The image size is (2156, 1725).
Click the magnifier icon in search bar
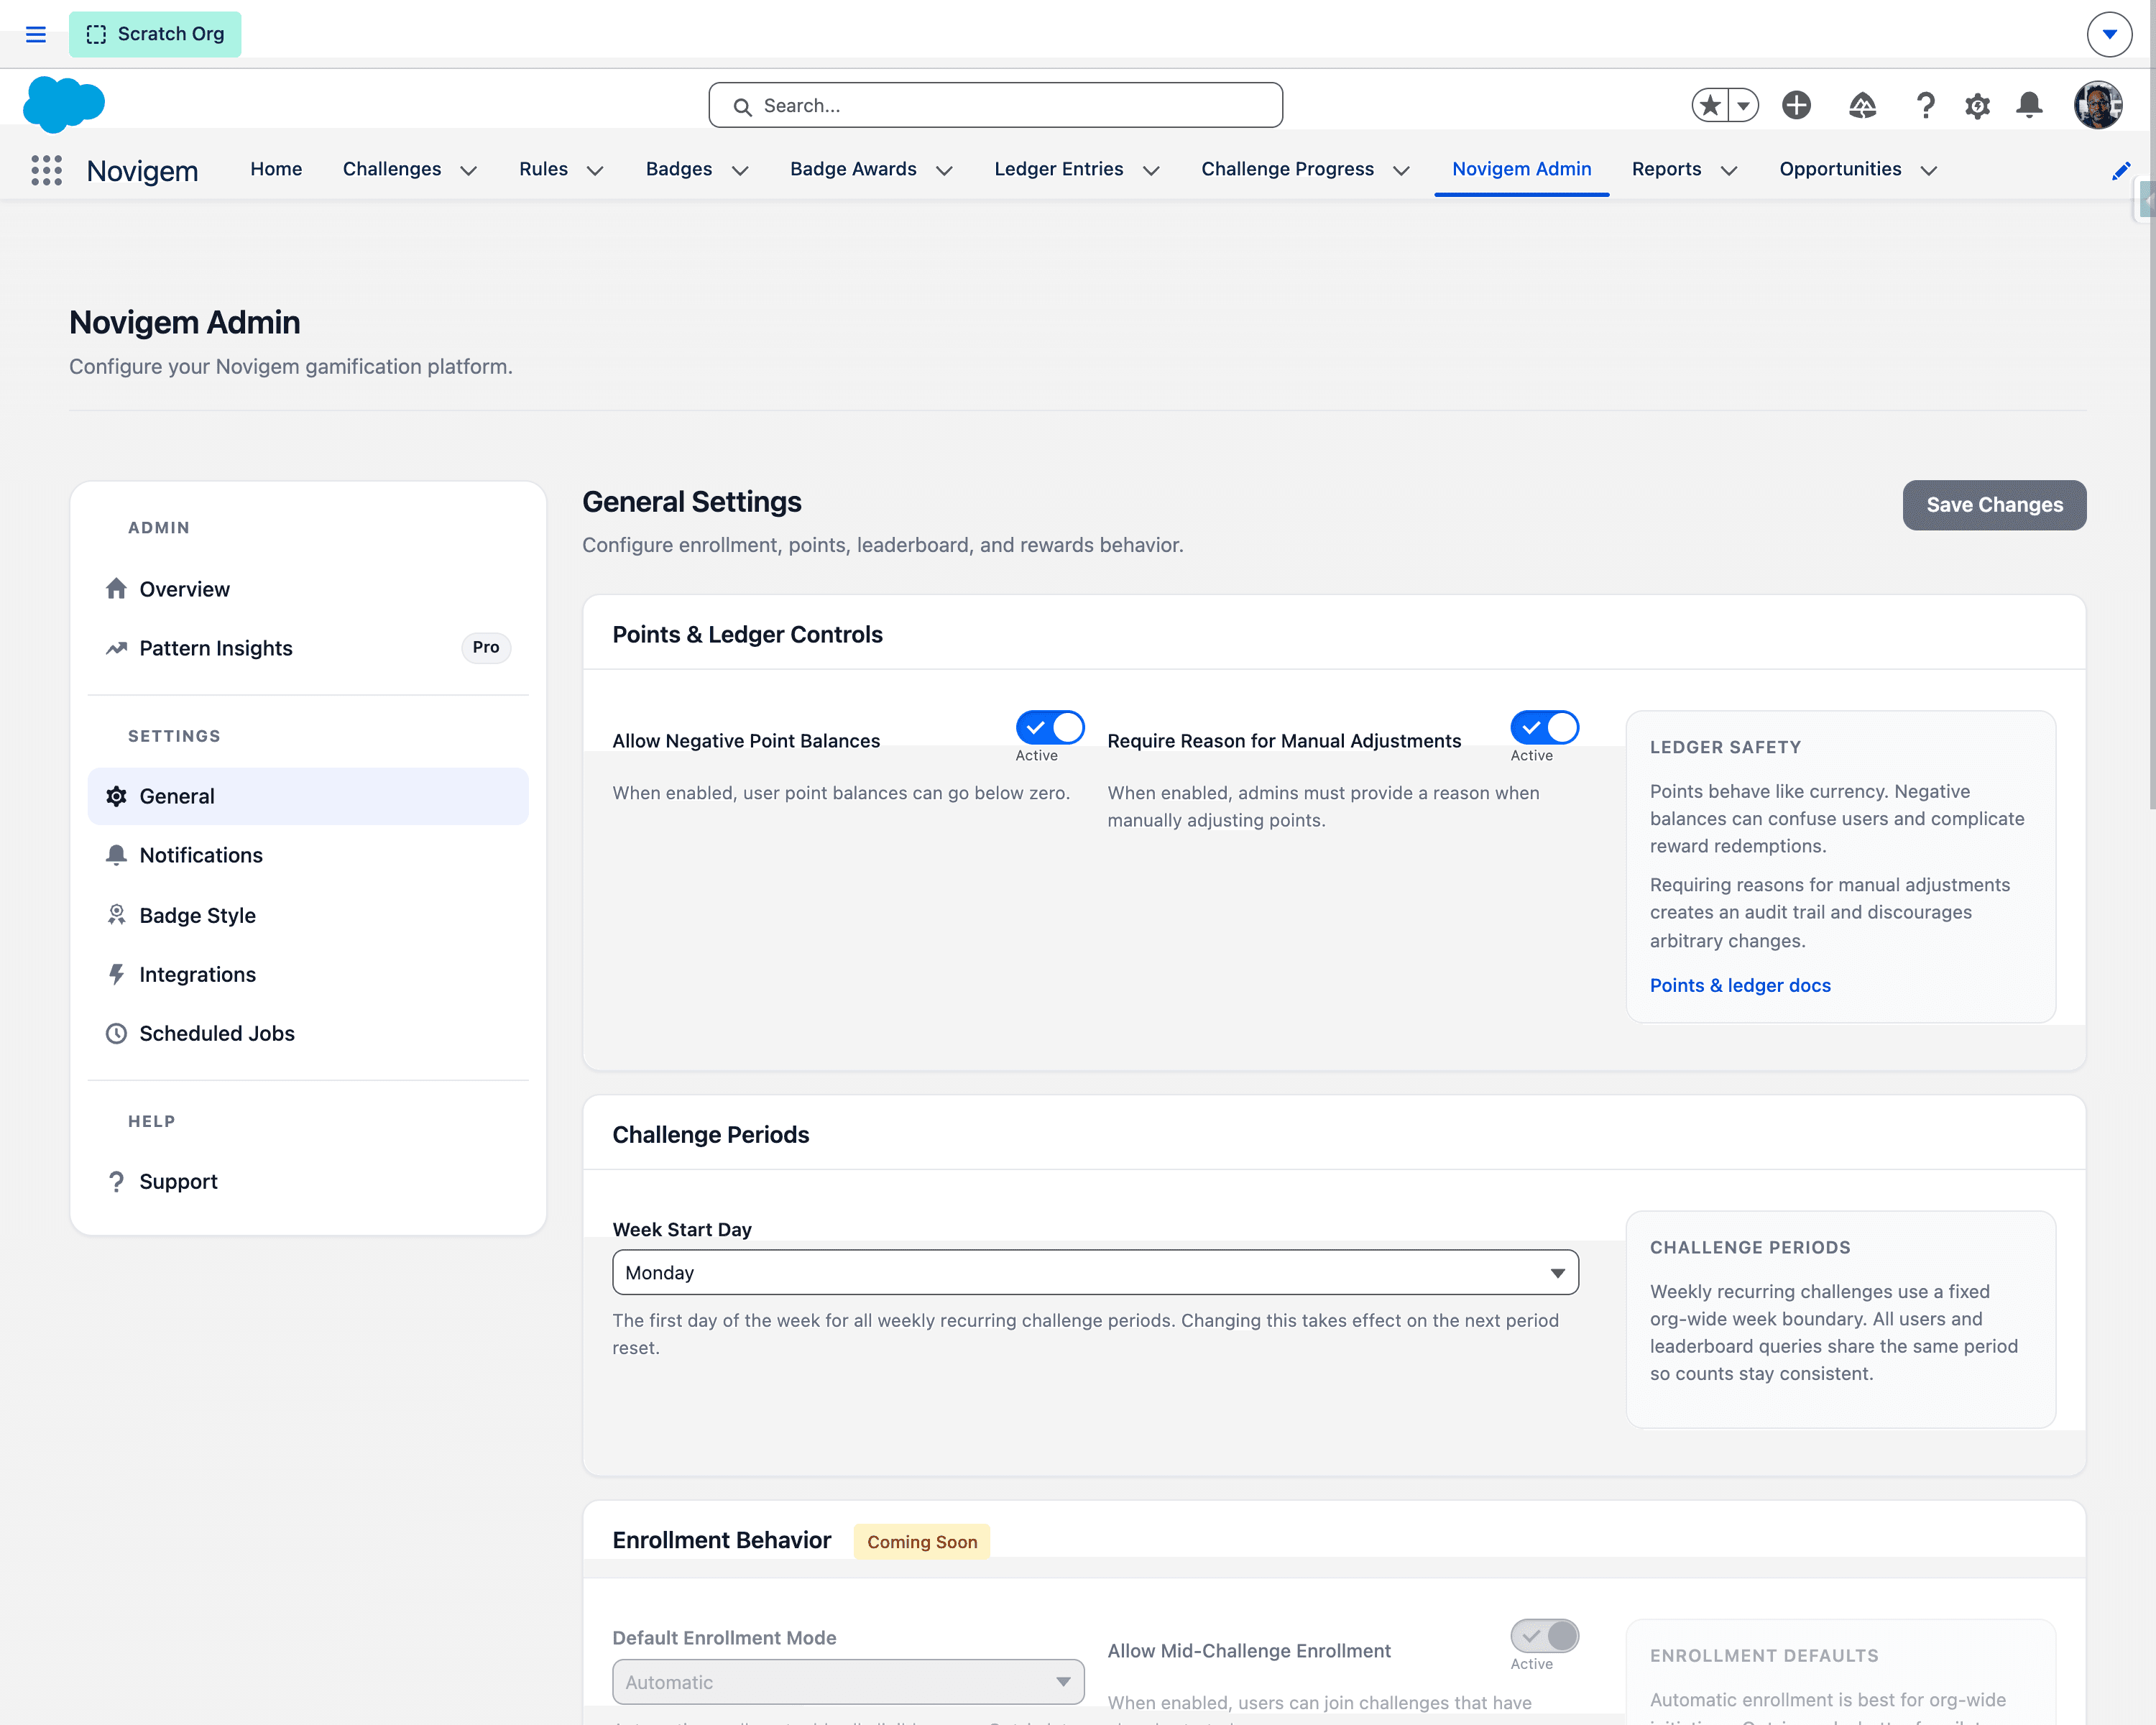point(742,106)
